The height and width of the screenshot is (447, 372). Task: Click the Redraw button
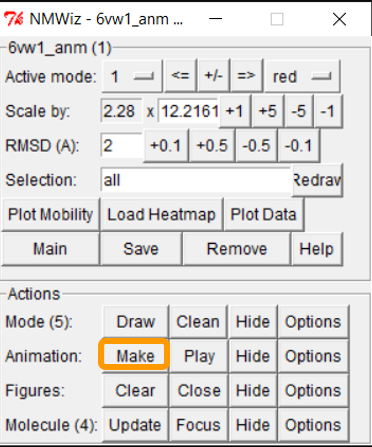317,180
